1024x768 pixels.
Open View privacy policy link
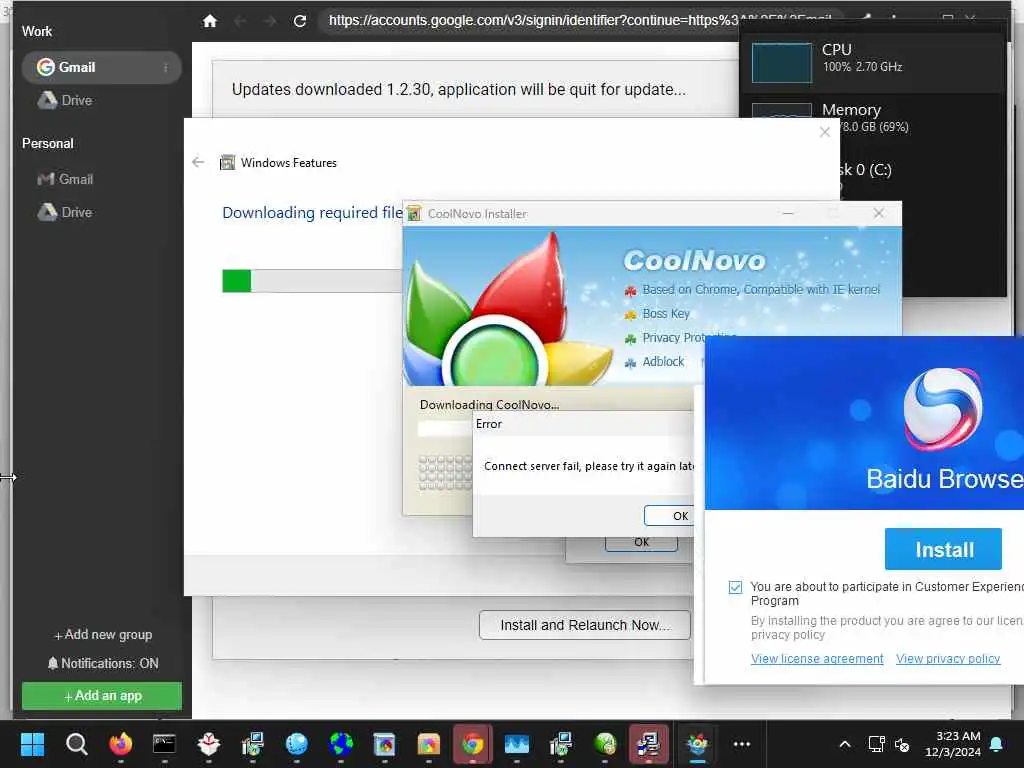[948, 659]
